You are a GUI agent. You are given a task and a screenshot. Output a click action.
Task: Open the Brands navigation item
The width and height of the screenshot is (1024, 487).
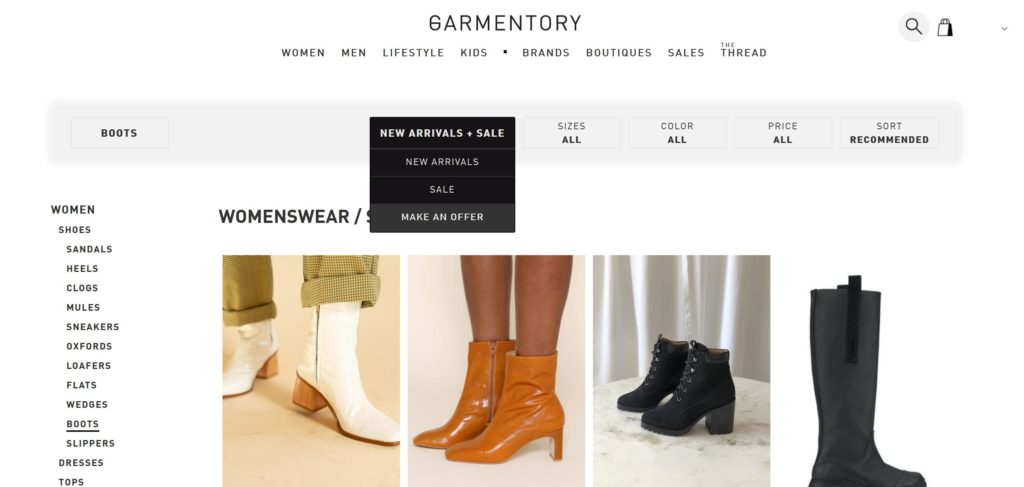tap(546, 53)
